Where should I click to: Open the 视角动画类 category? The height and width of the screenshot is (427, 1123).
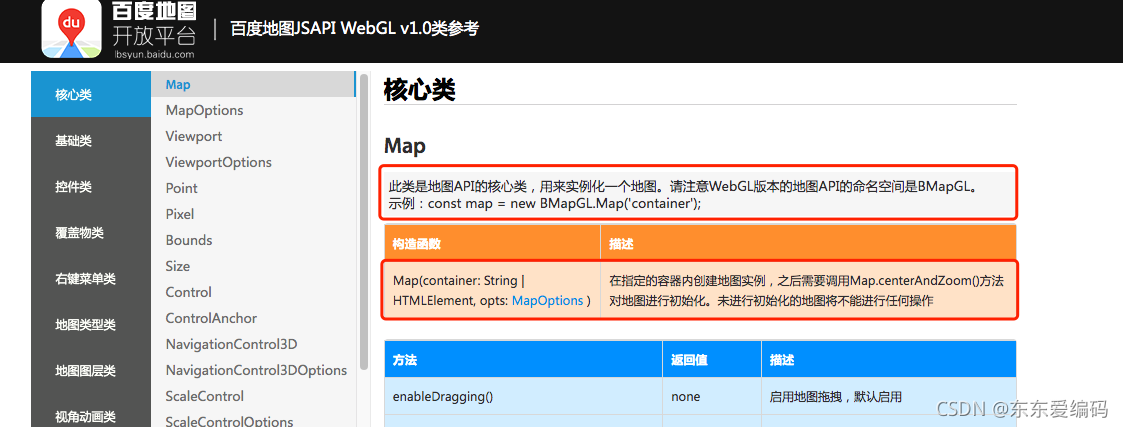[91, 413]
